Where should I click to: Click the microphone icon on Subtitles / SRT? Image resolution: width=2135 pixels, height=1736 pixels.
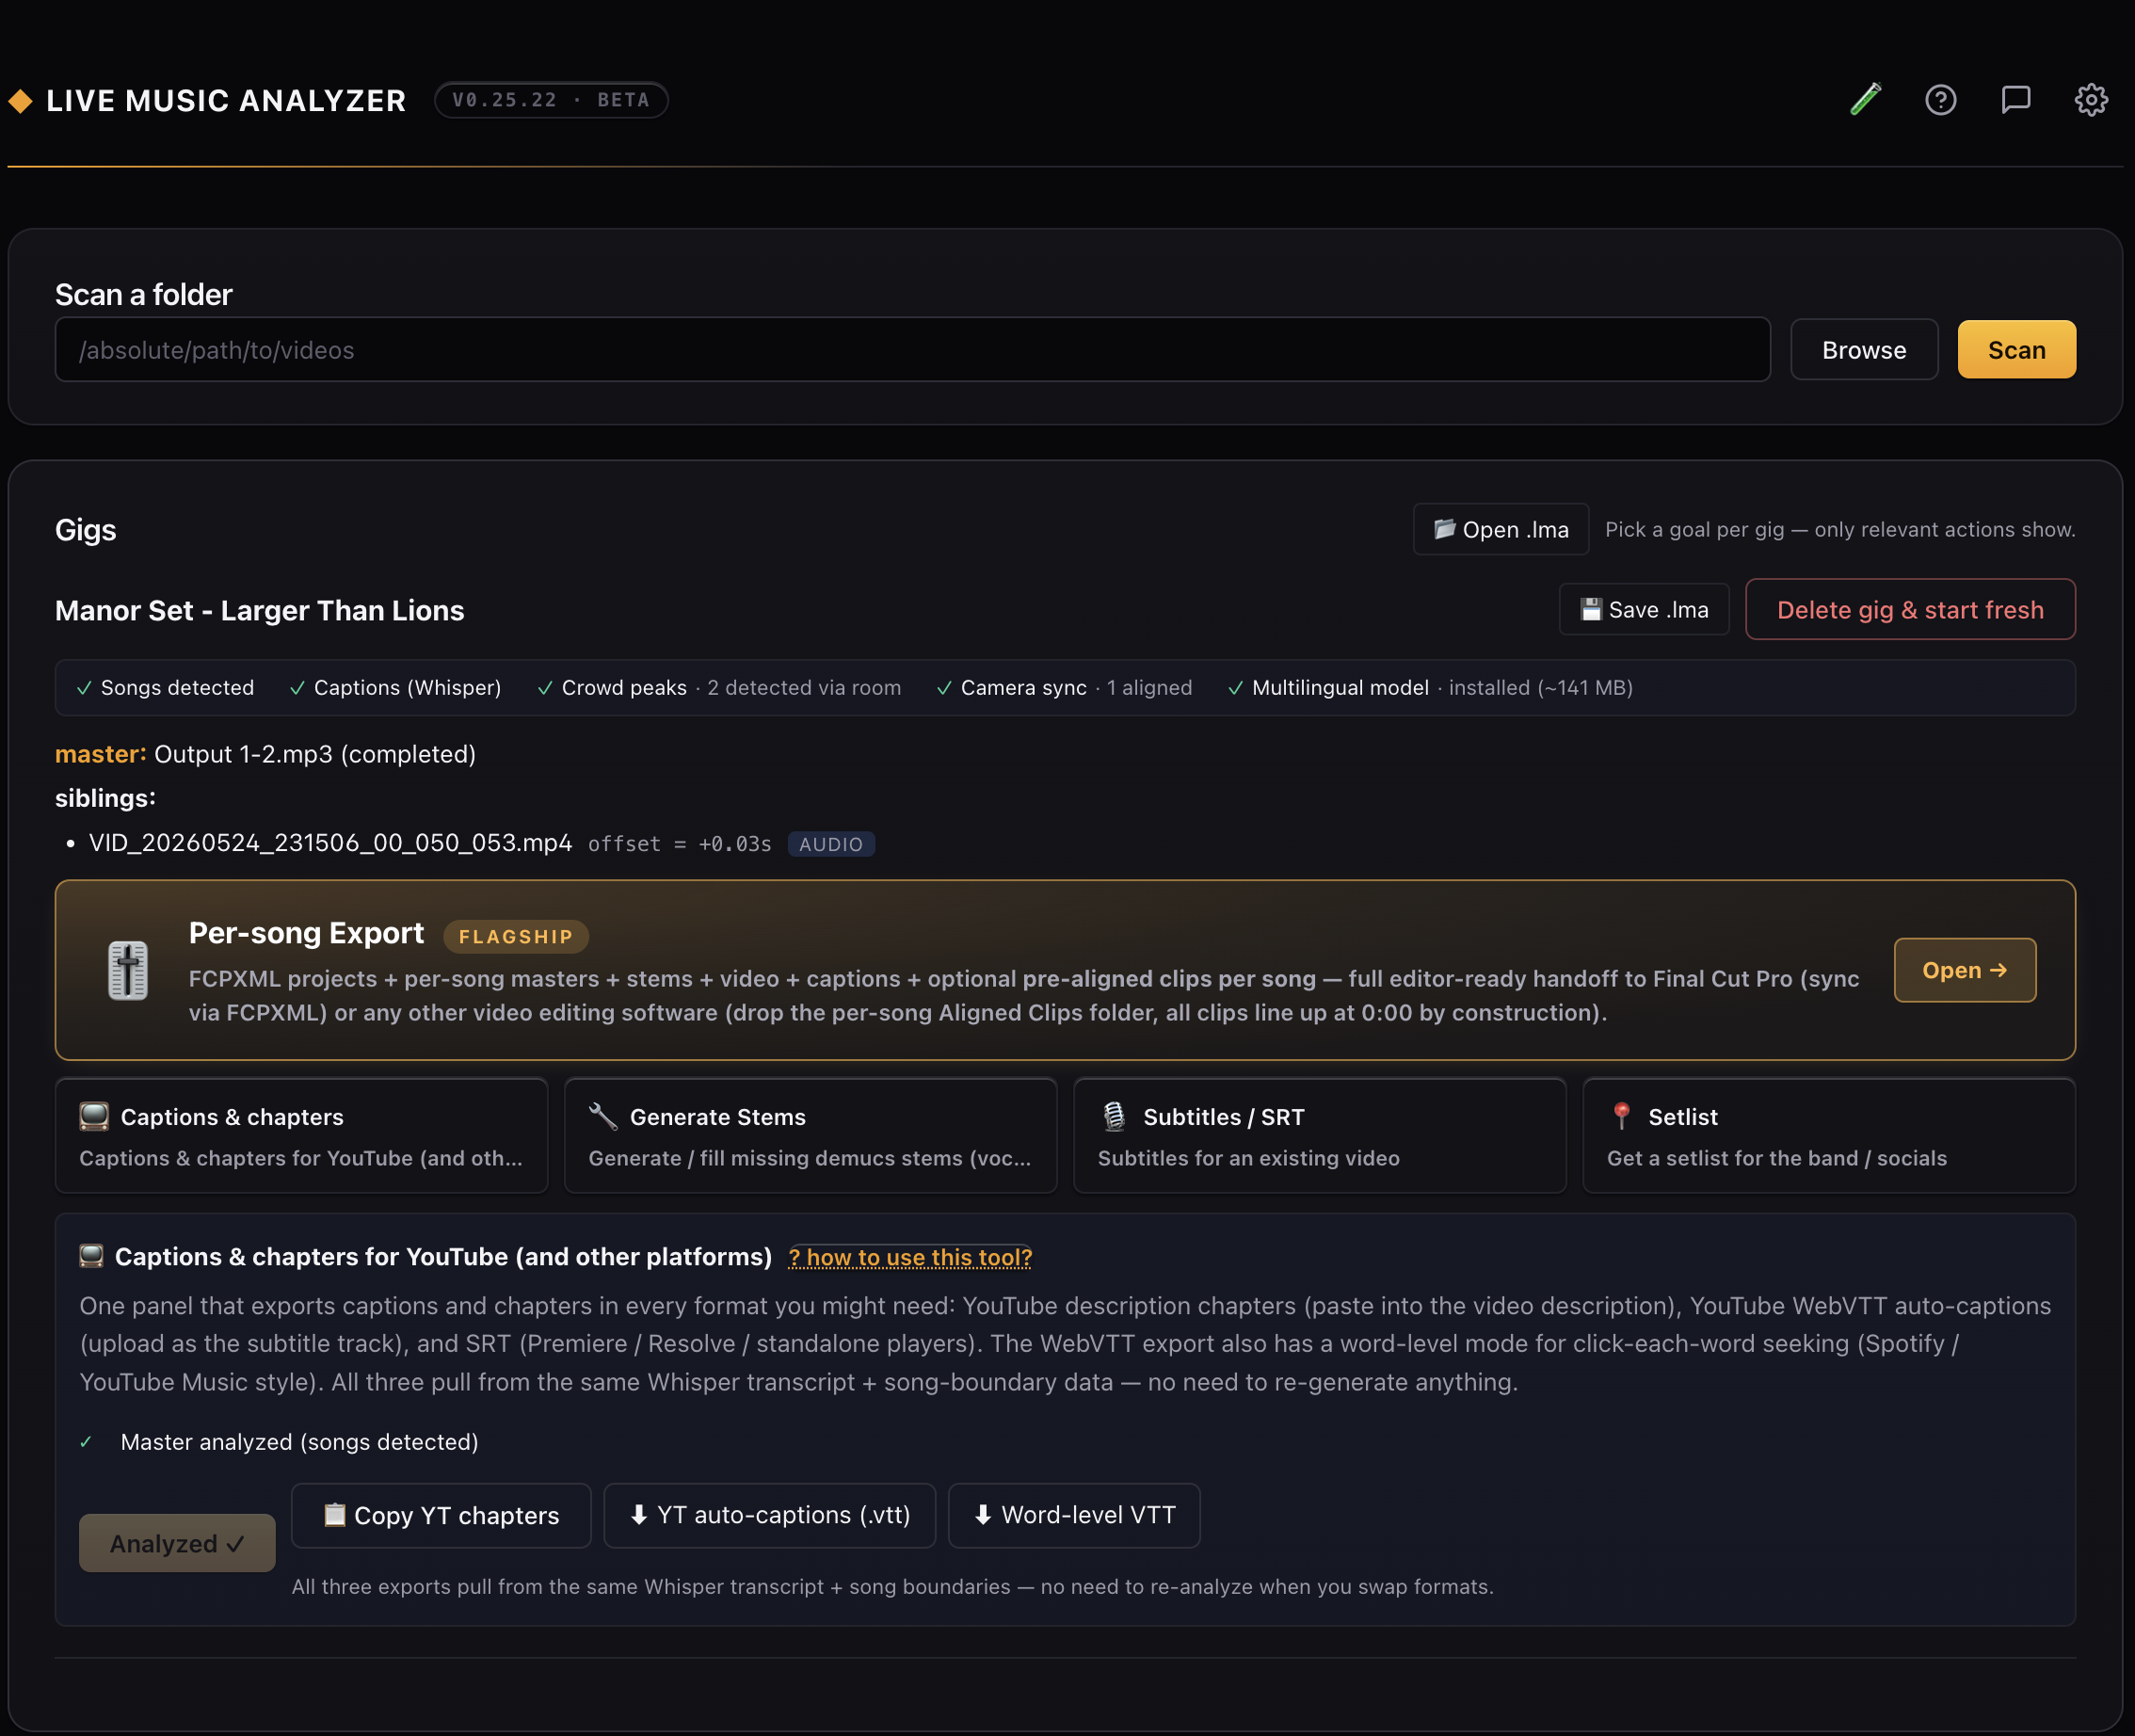pos(1114,1116)
